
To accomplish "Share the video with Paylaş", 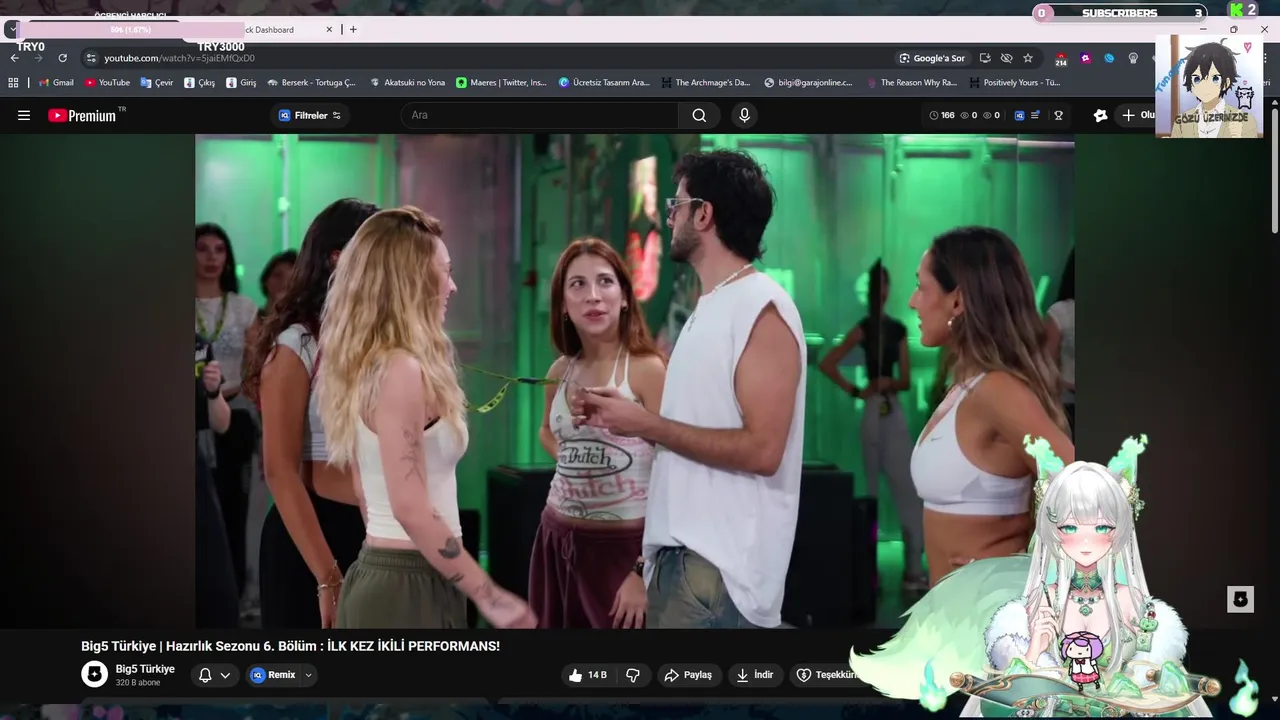I will (689, 675).
